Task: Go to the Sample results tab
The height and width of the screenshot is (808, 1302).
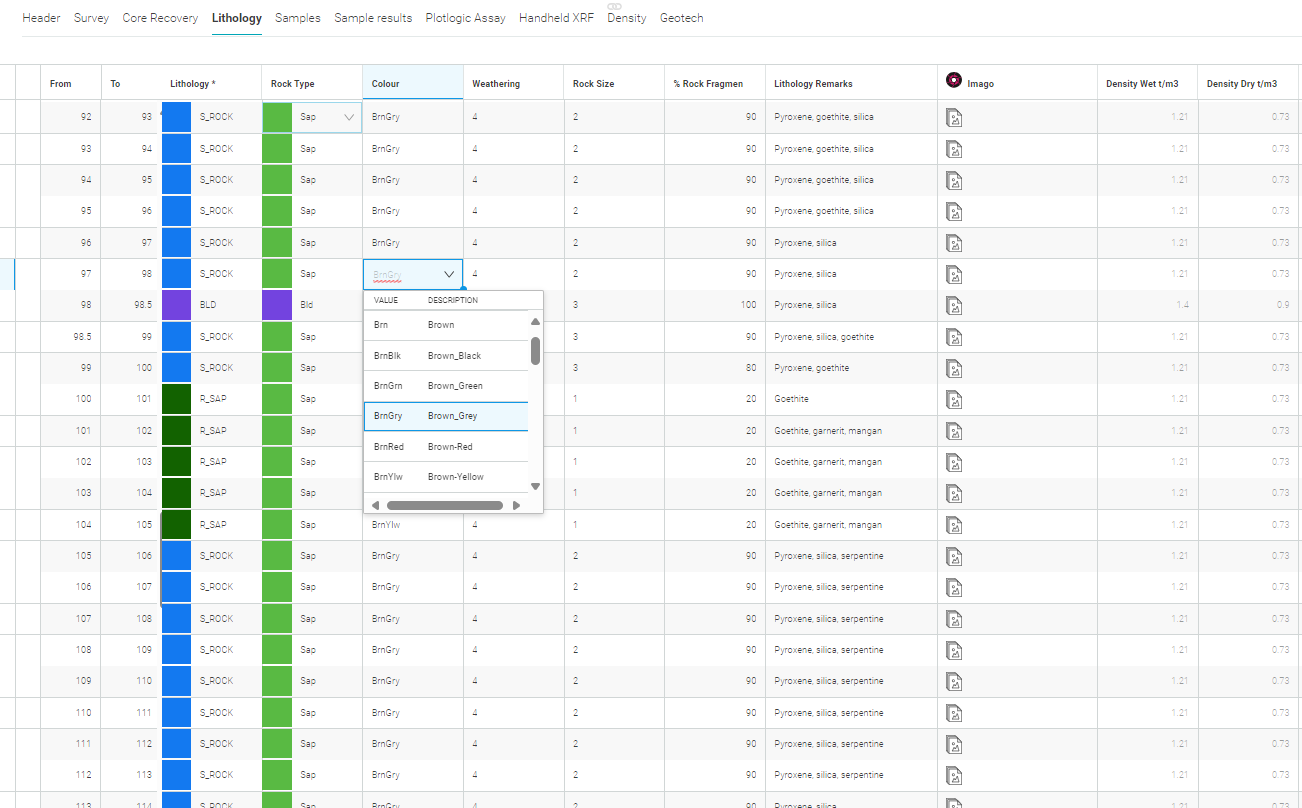Action: tap(373, 18)
